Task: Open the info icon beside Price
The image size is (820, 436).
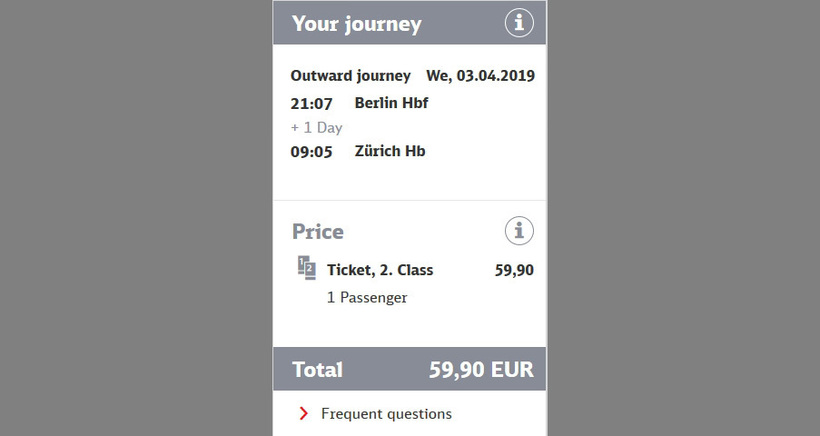Action: (519, 231)
